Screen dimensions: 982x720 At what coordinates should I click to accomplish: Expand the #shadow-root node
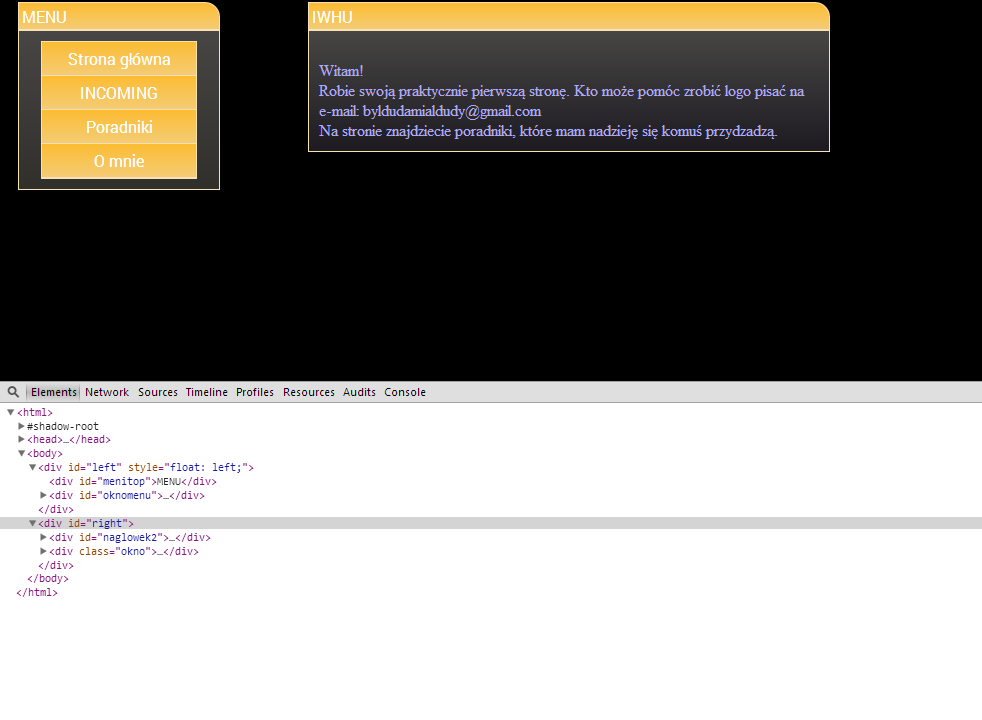21,426
